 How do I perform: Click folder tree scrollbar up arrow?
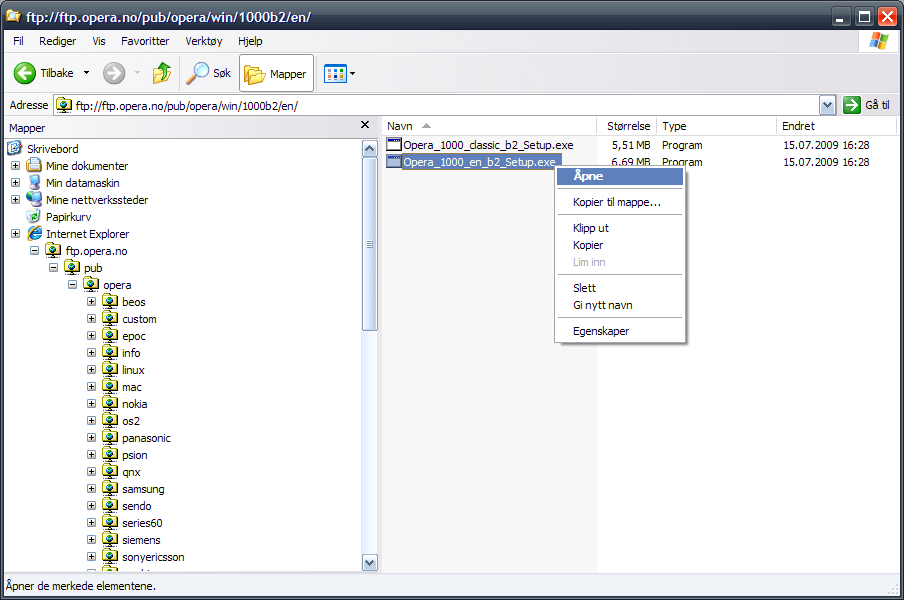[370, 149]
